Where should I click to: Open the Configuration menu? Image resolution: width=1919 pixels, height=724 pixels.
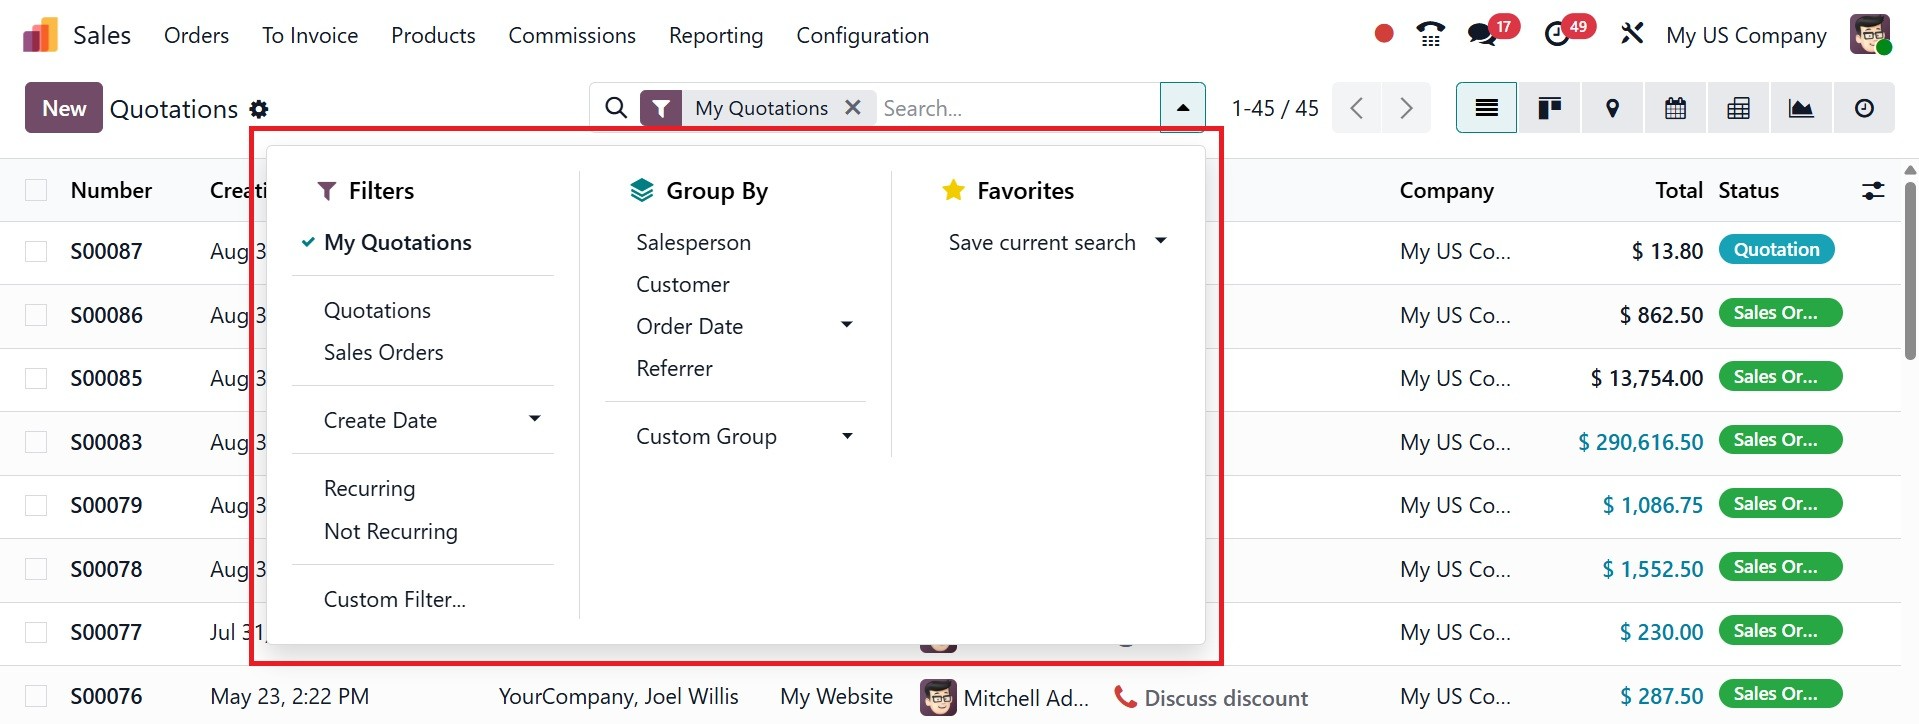pyautogui.click(x=862, y=35)
